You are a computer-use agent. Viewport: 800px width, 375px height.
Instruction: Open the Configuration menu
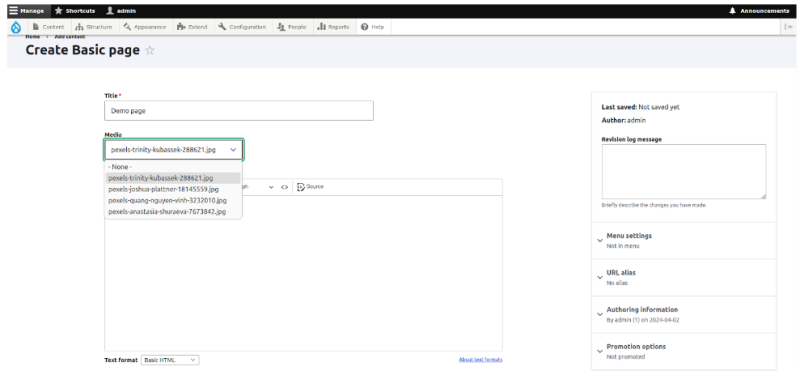[x=242, y=27]
